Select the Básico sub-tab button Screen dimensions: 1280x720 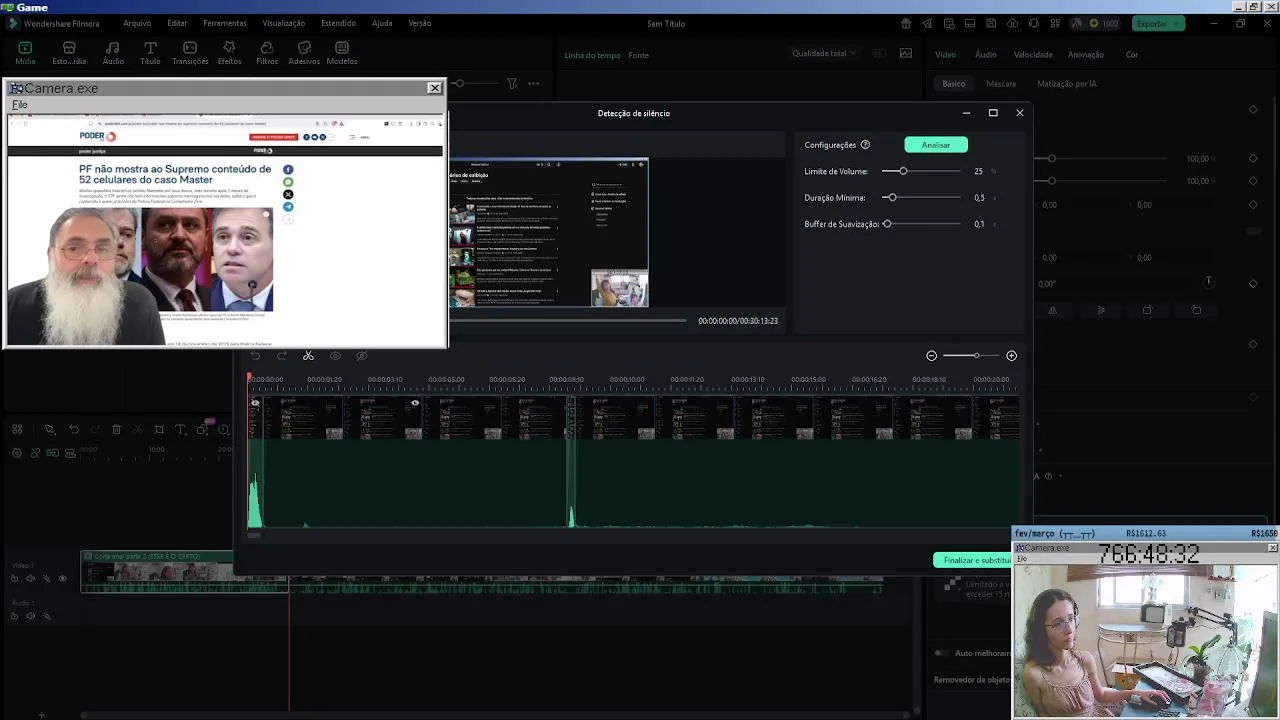(954, 84)
